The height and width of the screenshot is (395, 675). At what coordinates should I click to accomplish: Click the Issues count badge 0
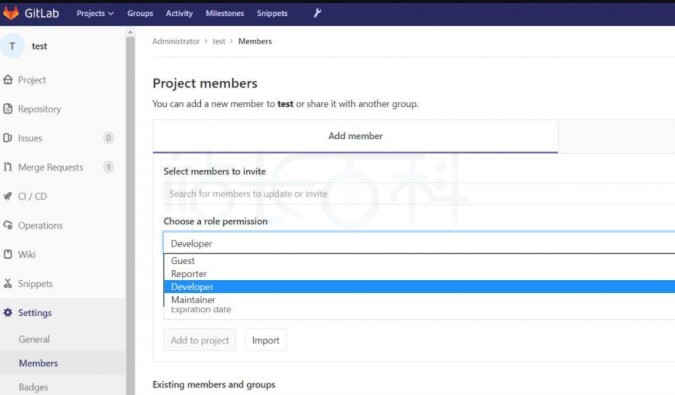coord(108,138)
